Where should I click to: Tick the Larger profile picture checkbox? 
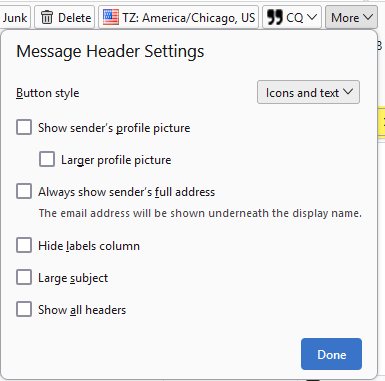pos(47,160)
